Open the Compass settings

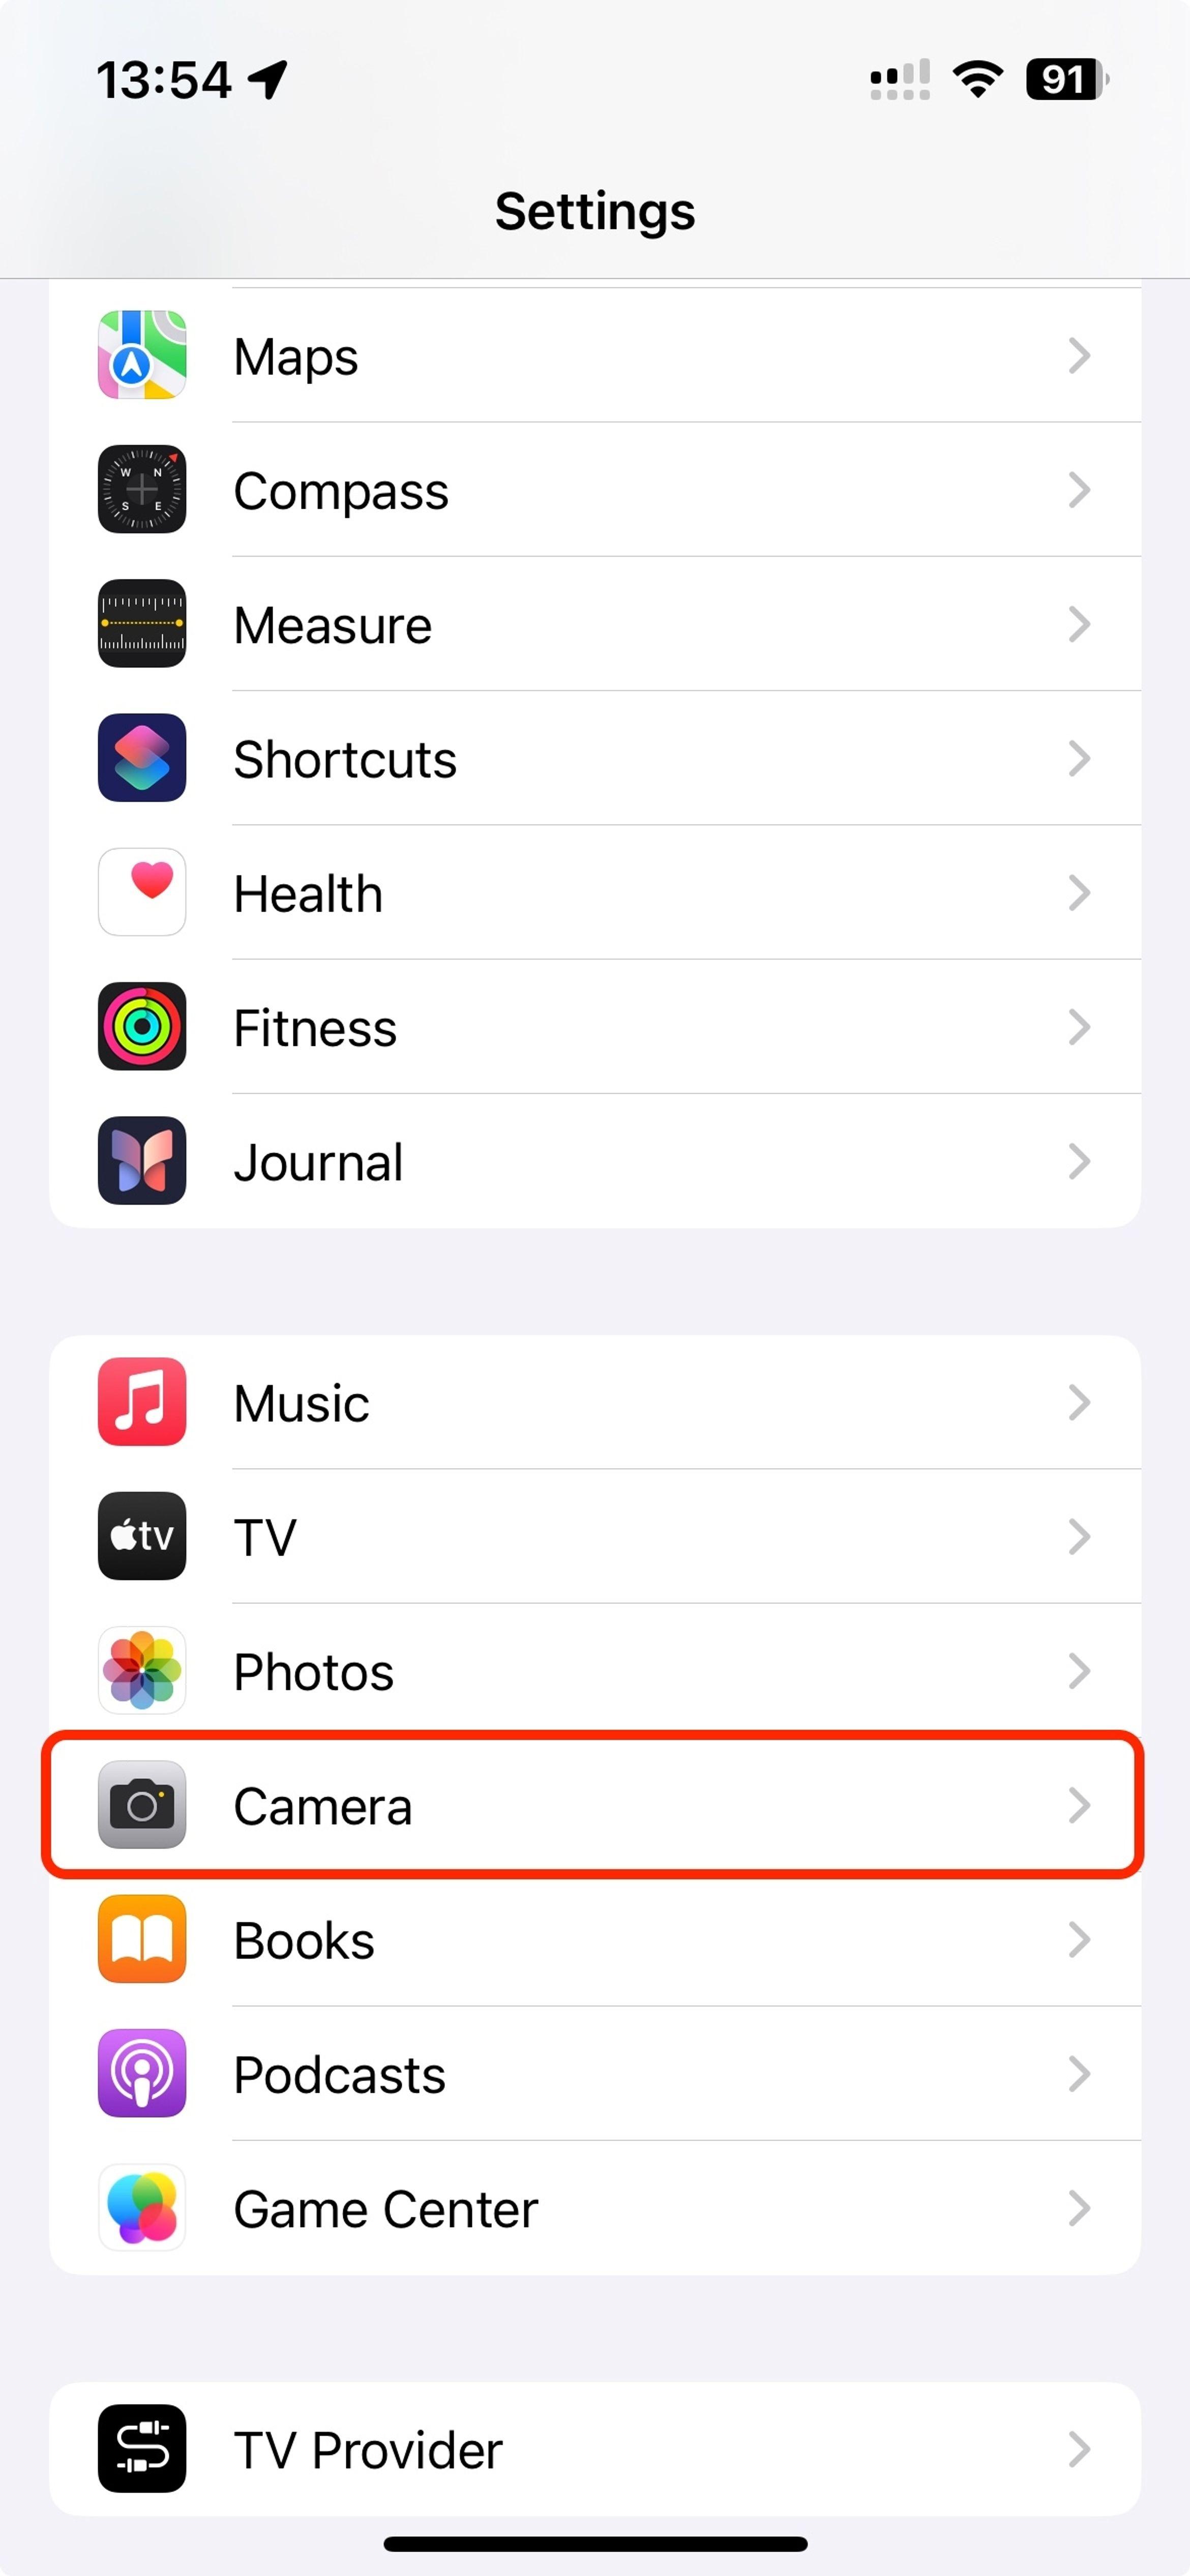(x=594, y=489)
